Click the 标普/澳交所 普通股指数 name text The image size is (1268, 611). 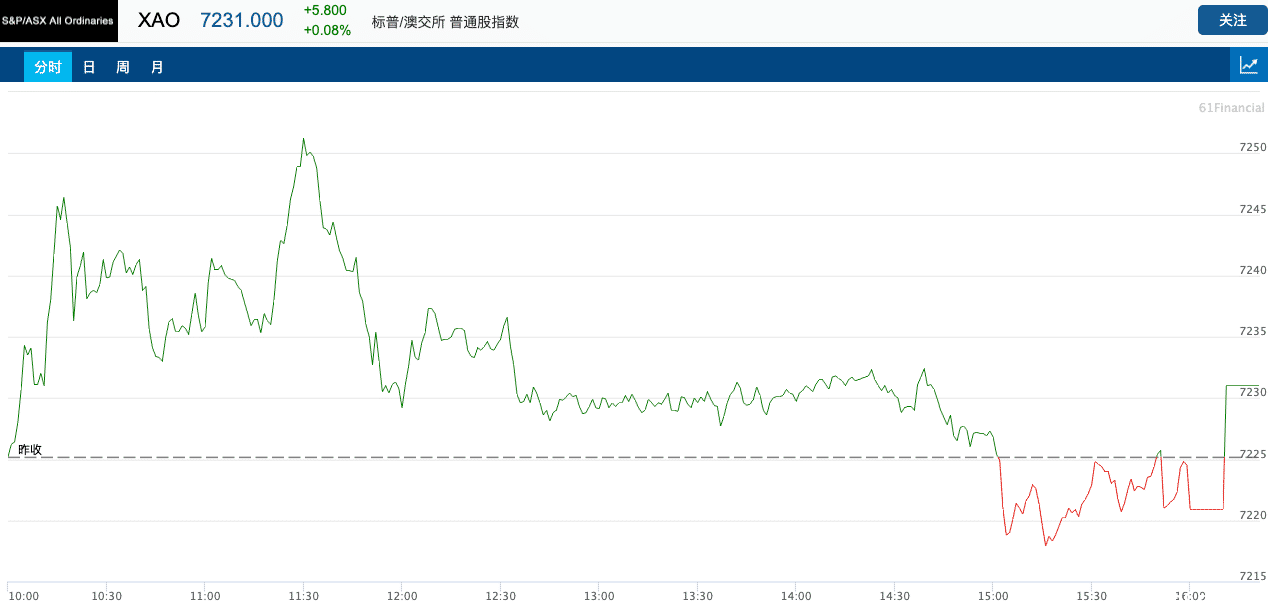pyautogui.click(x=445, y=21)
